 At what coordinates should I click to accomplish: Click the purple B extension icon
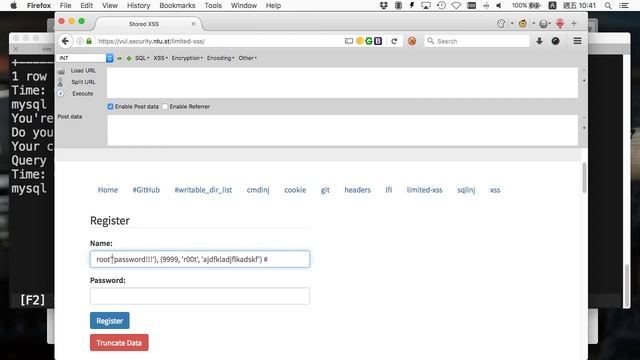pyautogui.click(x=378, y=41)
